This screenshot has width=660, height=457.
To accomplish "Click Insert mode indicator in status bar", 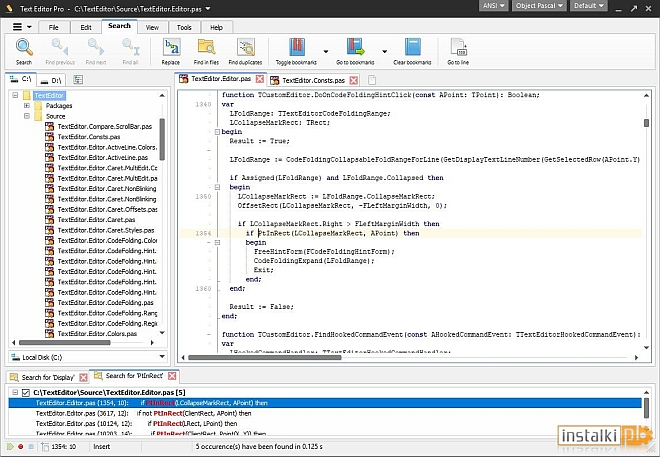I will [x=101, y=446].
